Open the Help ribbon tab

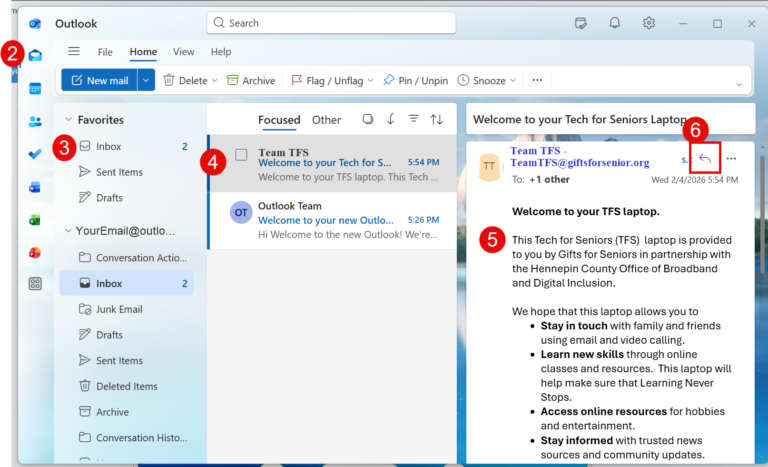(221, 51)
